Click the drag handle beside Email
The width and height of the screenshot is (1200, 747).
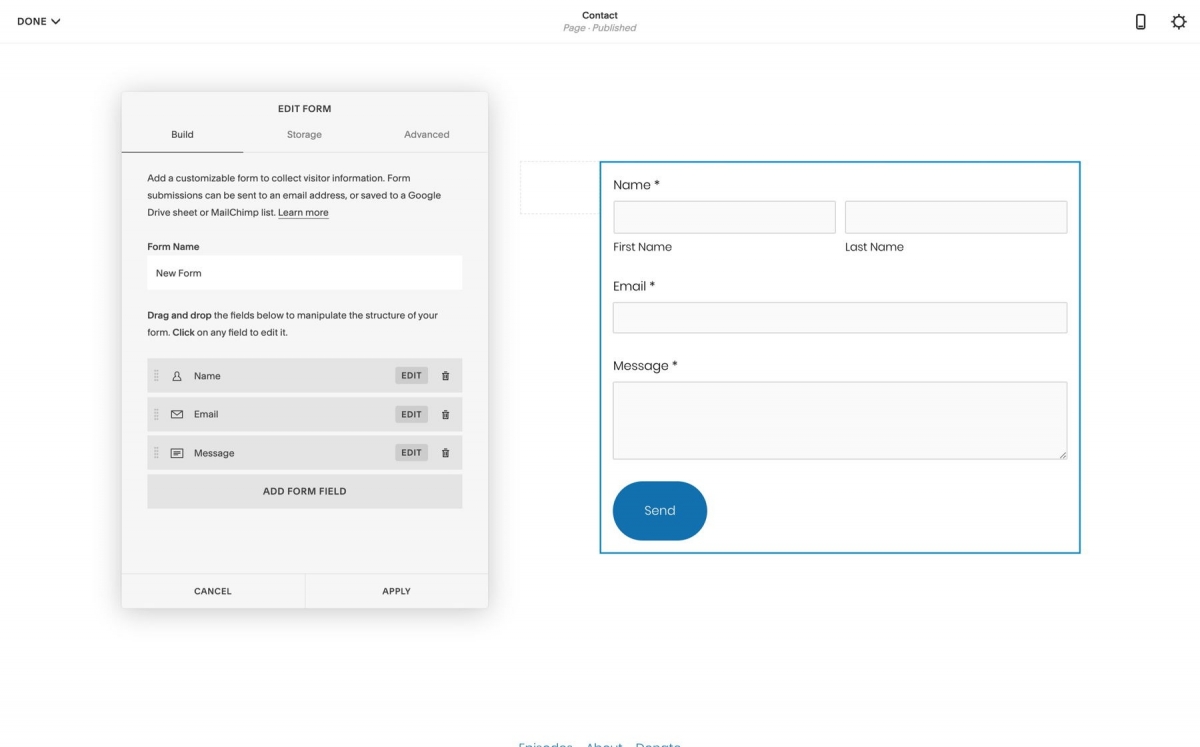(x=157, y=414)
